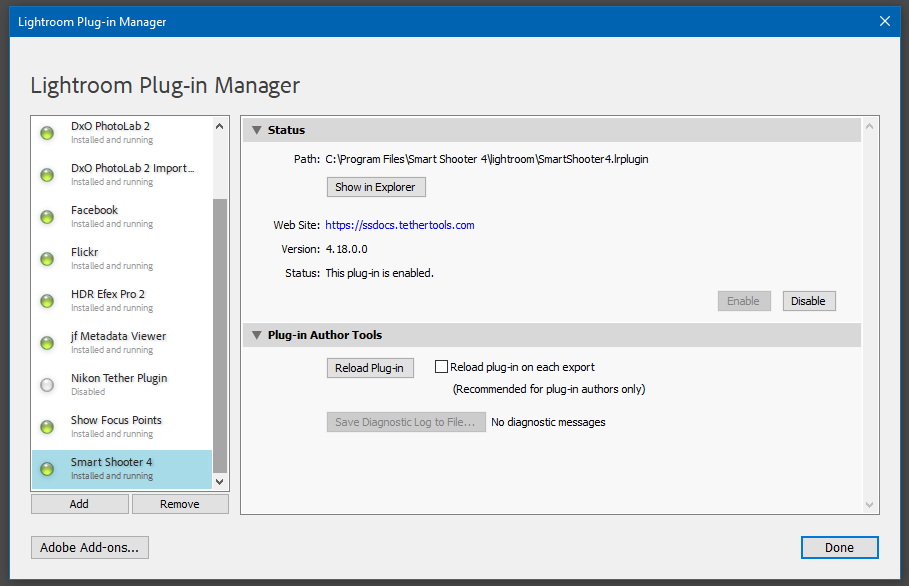Click the HDR Efex Pro 2 status icon
This screenshot has height=586, width=909.
click(47, 301)
